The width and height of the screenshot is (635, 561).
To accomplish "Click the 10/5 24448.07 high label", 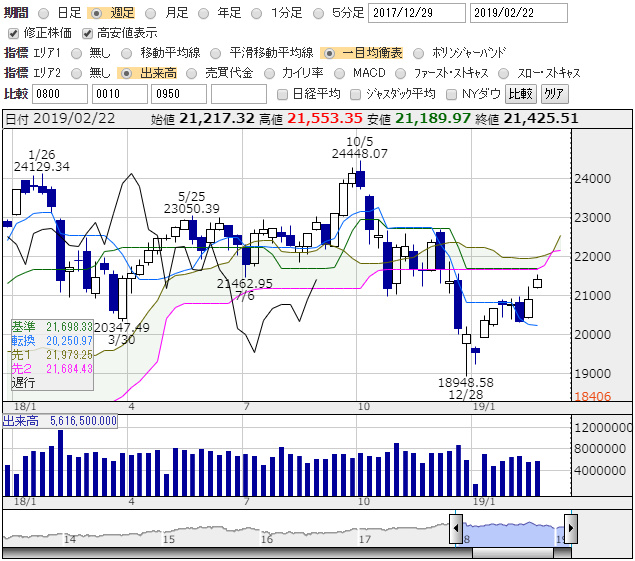I will [x=360, y=148].
